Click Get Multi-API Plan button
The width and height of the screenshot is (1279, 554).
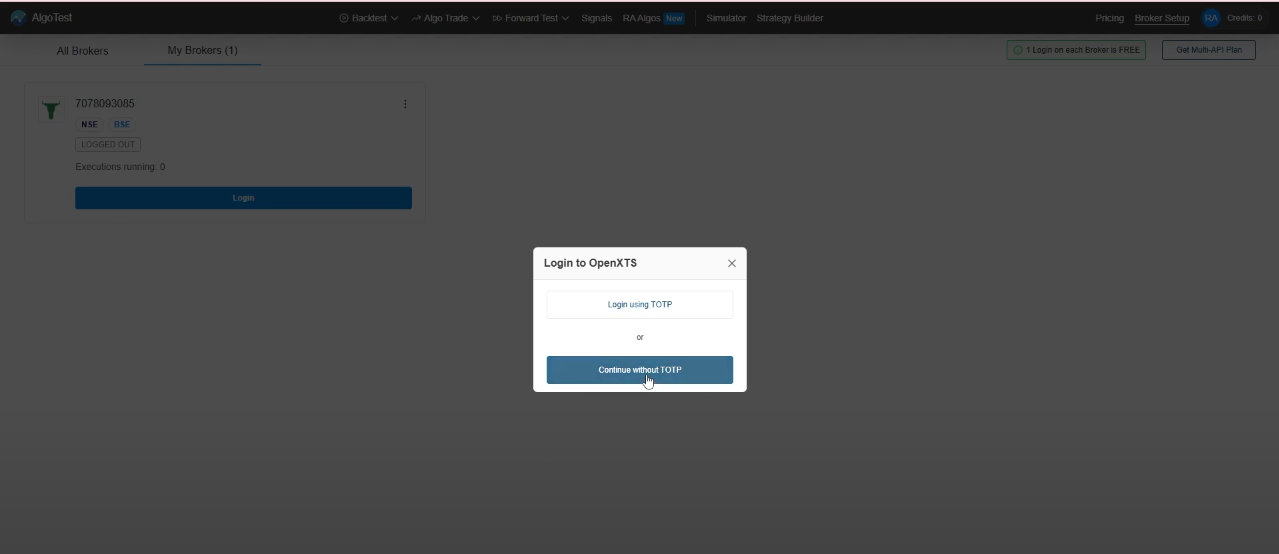pos(1208,50)
